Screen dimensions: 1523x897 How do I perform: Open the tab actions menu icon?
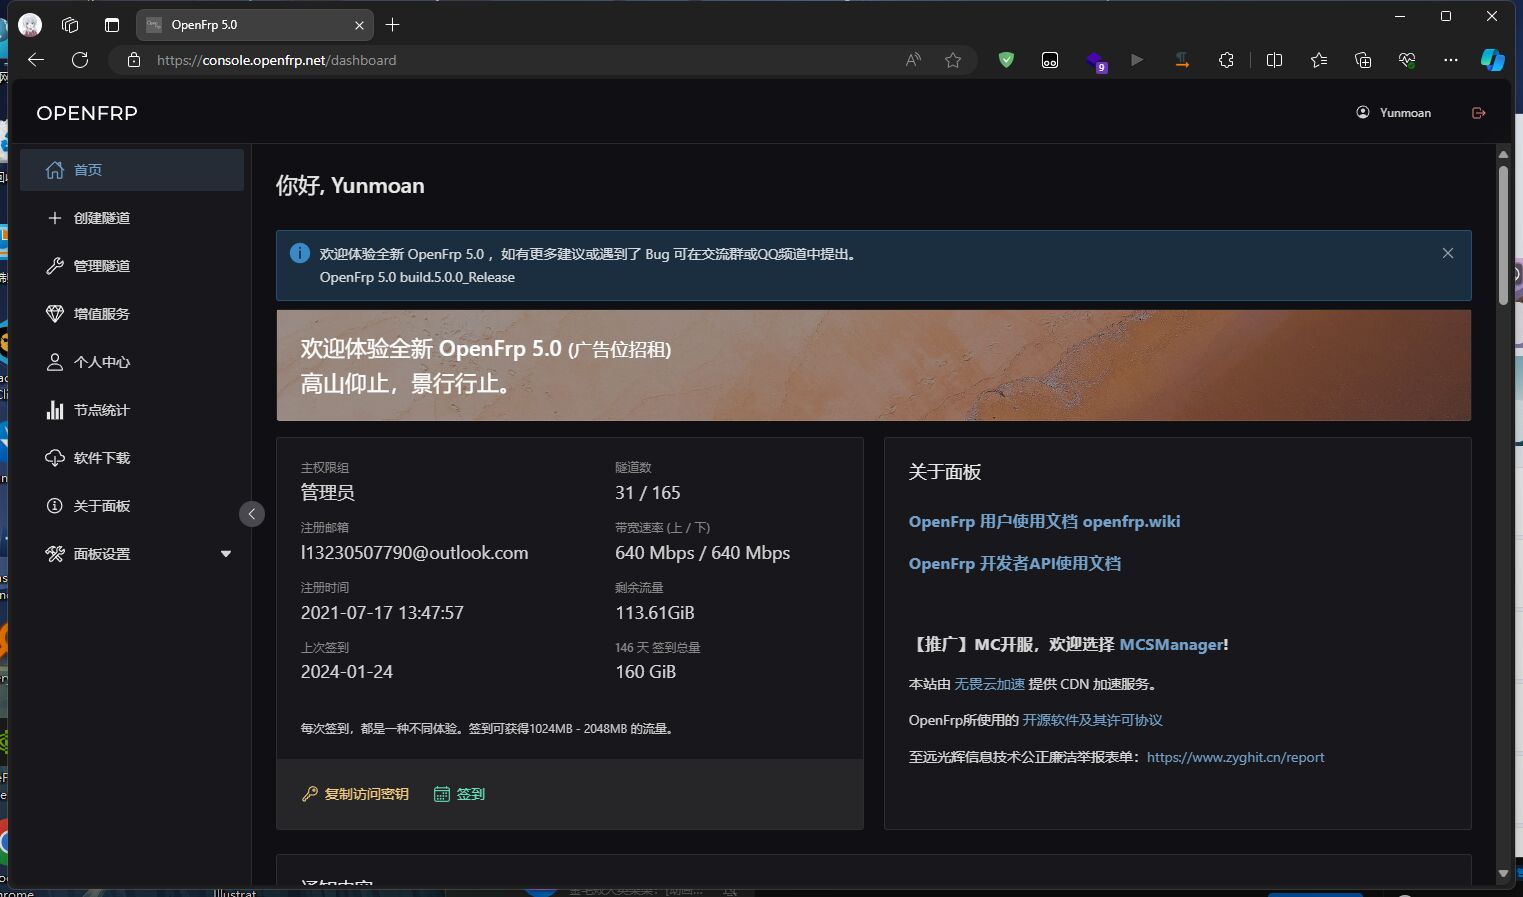112,25
